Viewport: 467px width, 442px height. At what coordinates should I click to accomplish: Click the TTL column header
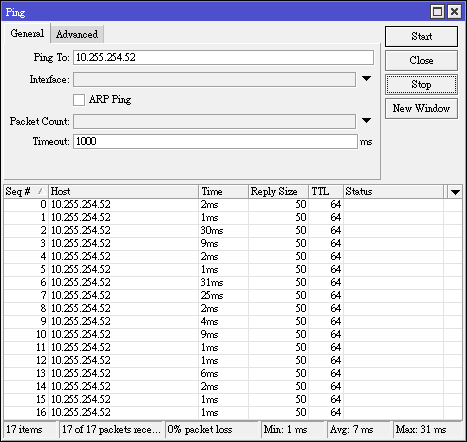point(326,192)
